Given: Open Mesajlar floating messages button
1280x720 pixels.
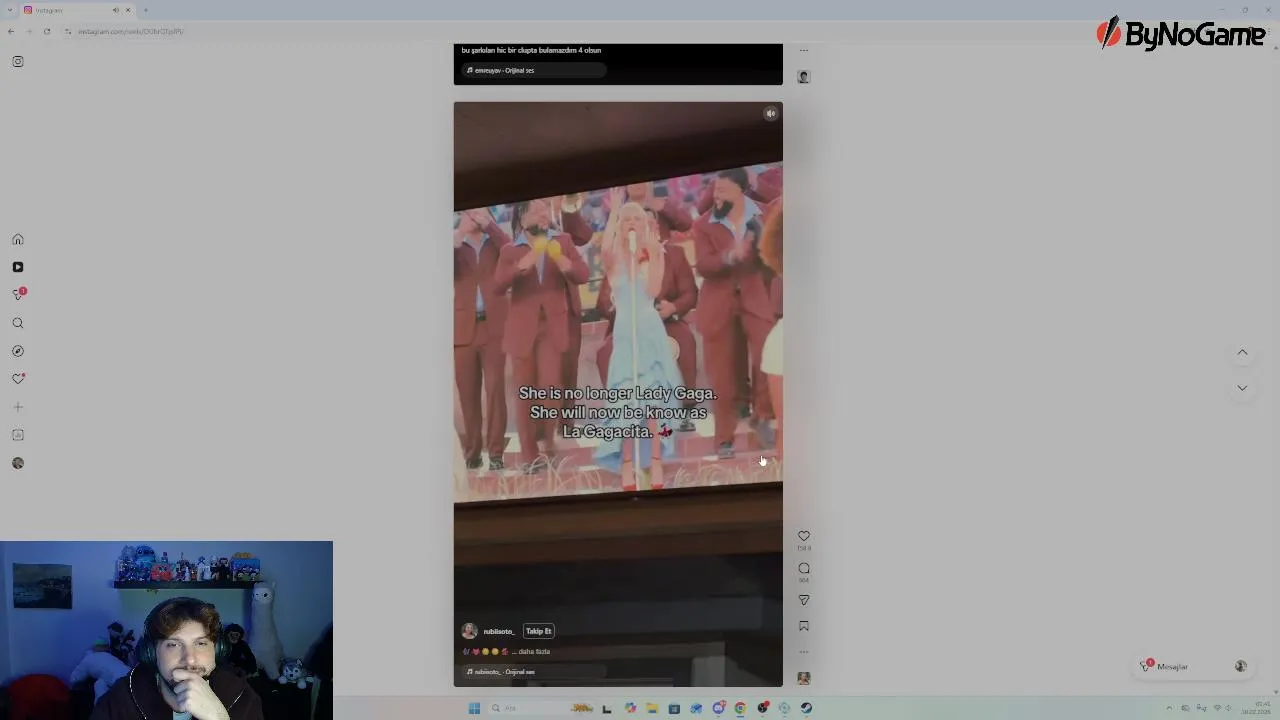Looking at the screenshot, I should (x=1195, y=667).
